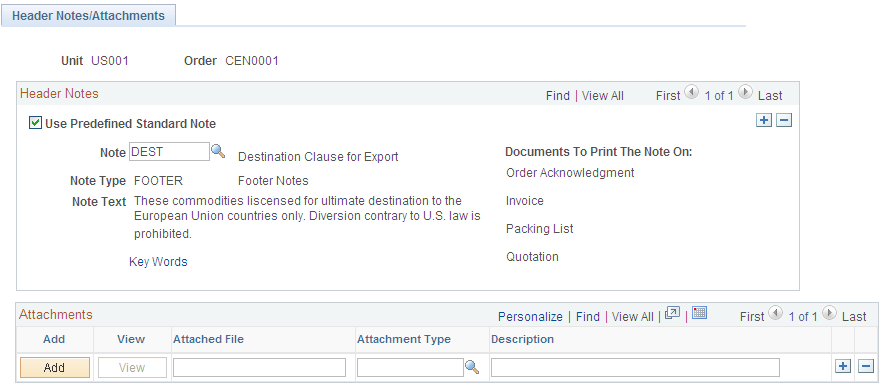
Task: Click the Attachments section title
Action: 56,315
